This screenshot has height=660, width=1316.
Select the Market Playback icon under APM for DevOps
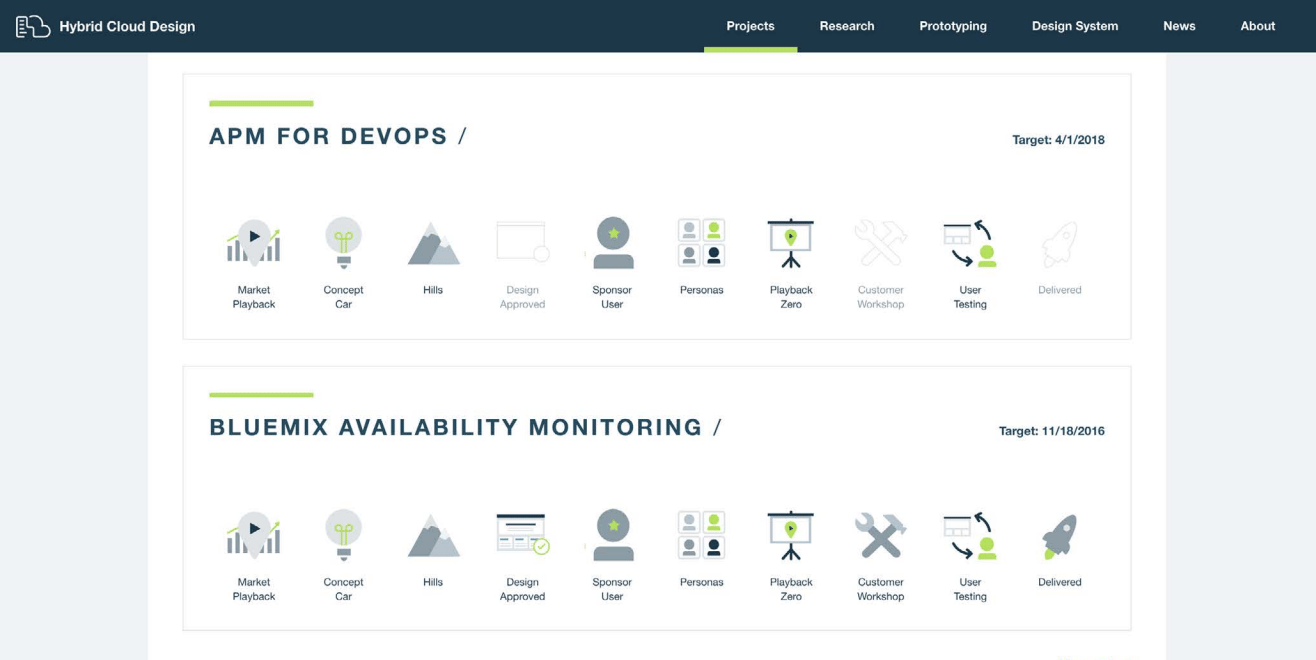[x=253, y=240]
